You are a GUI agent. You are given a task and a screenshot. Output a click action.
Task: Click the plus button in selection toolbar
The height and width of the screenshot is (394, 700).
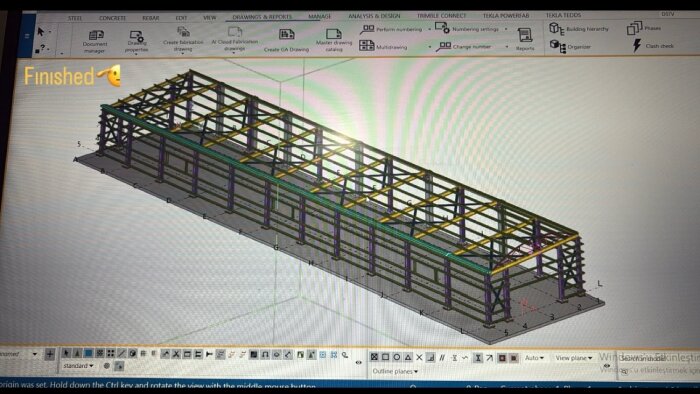50,354
